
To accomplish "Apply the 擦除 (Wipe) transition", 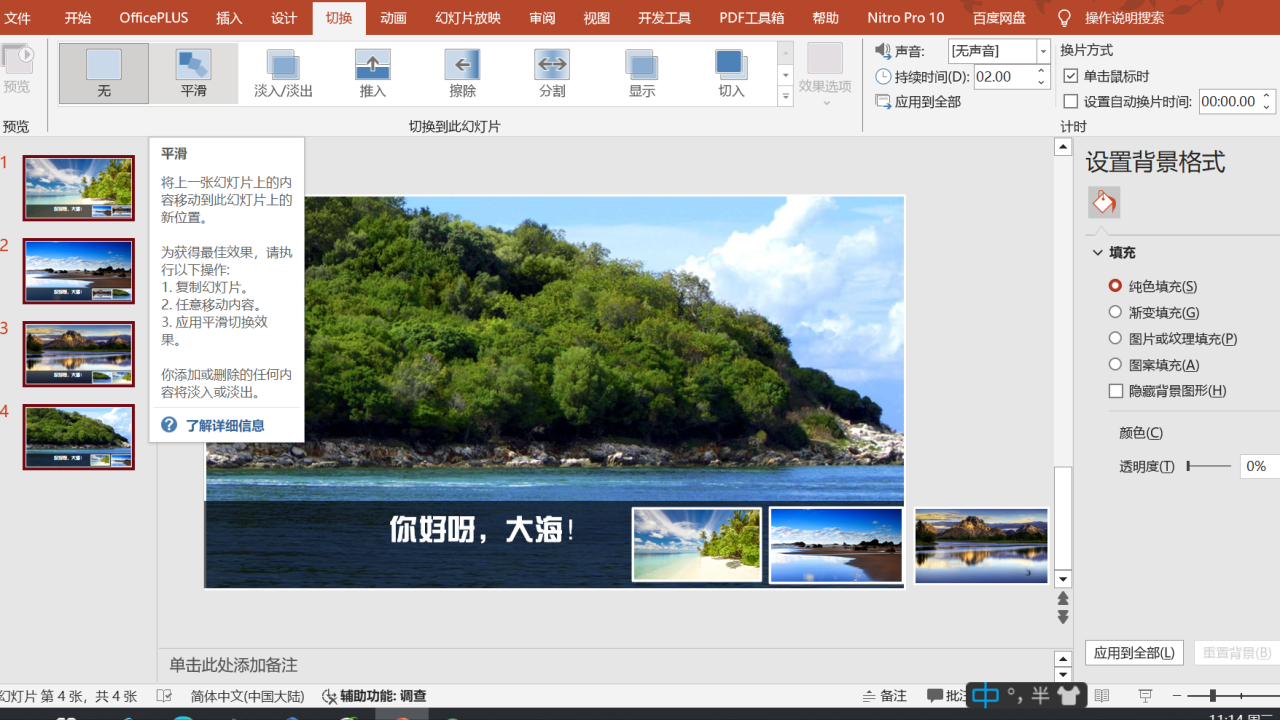I will 461,72.
